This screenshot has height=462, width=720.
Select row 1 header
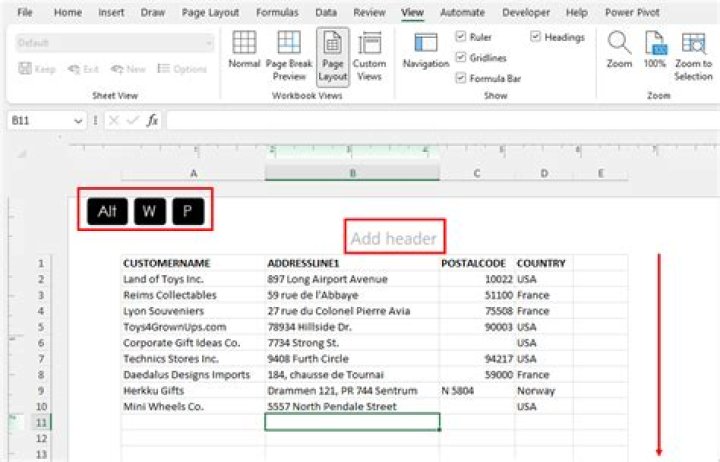[41, 263]
